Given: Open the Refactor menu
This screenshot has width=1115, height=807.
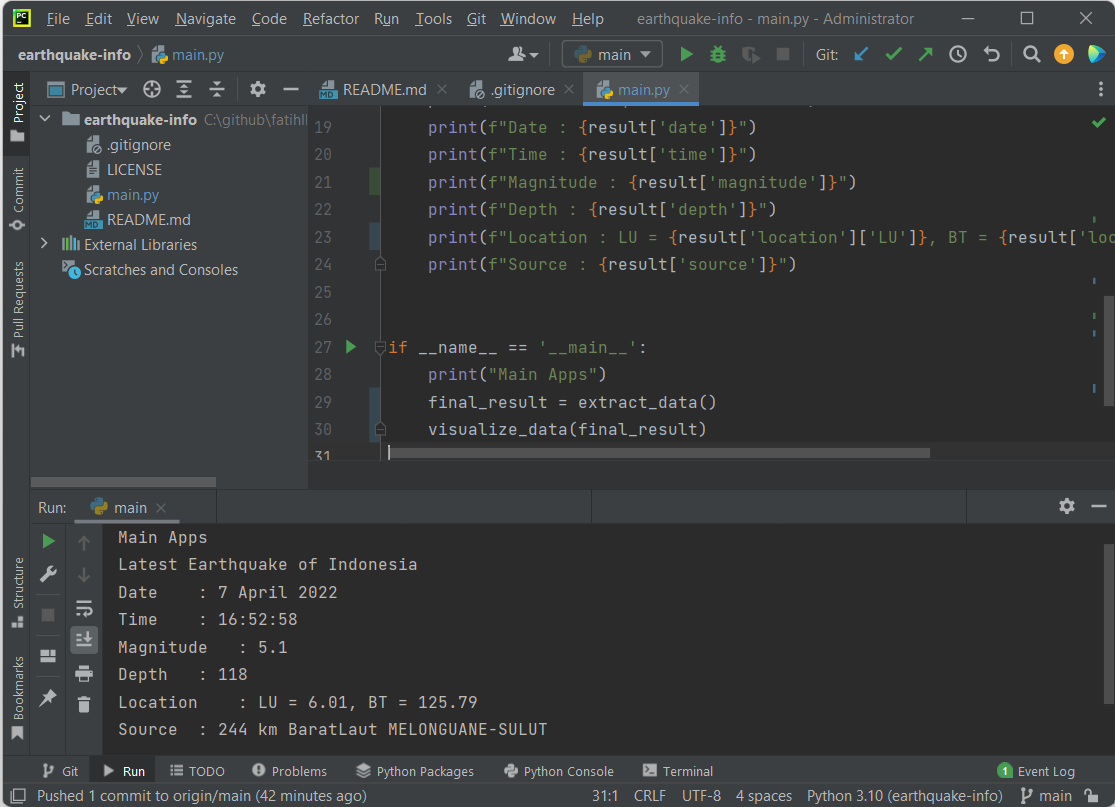Looking at the screenshot, I should 330,18.
